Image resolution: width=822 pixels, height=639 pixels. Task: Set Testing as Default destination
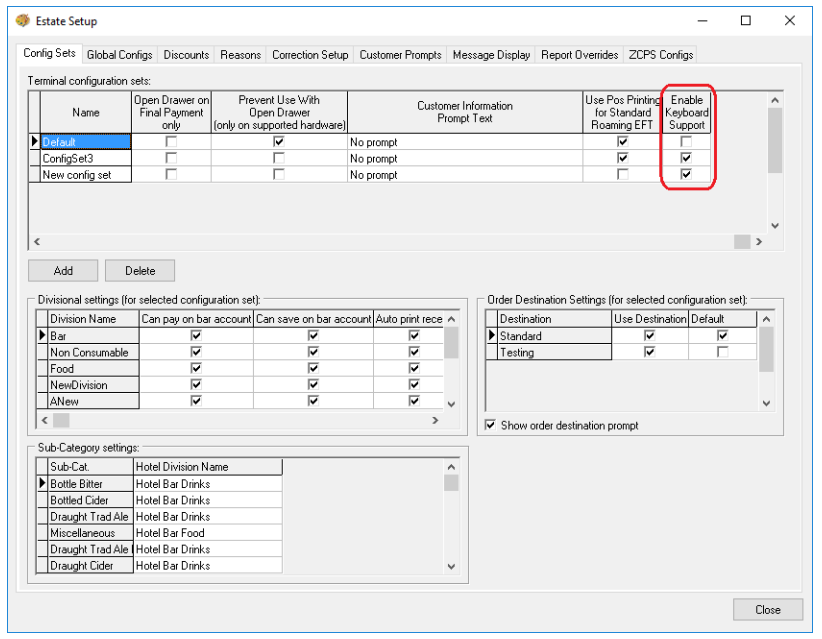point(722,352)
